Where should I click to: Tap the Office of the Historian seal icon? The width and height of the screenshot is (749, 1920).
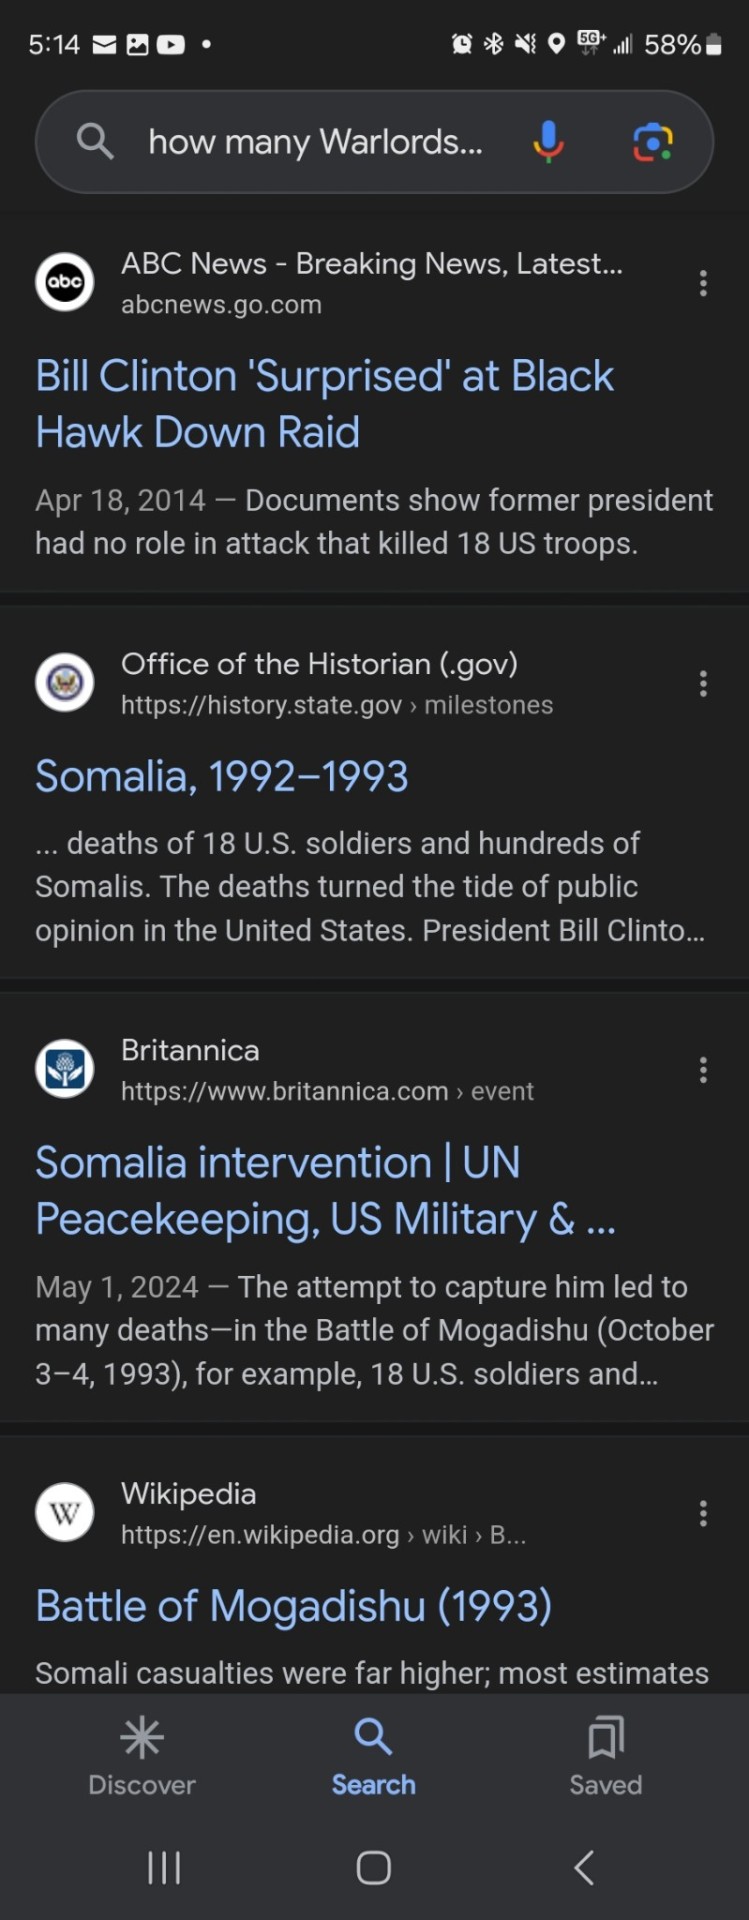point(65,683)
